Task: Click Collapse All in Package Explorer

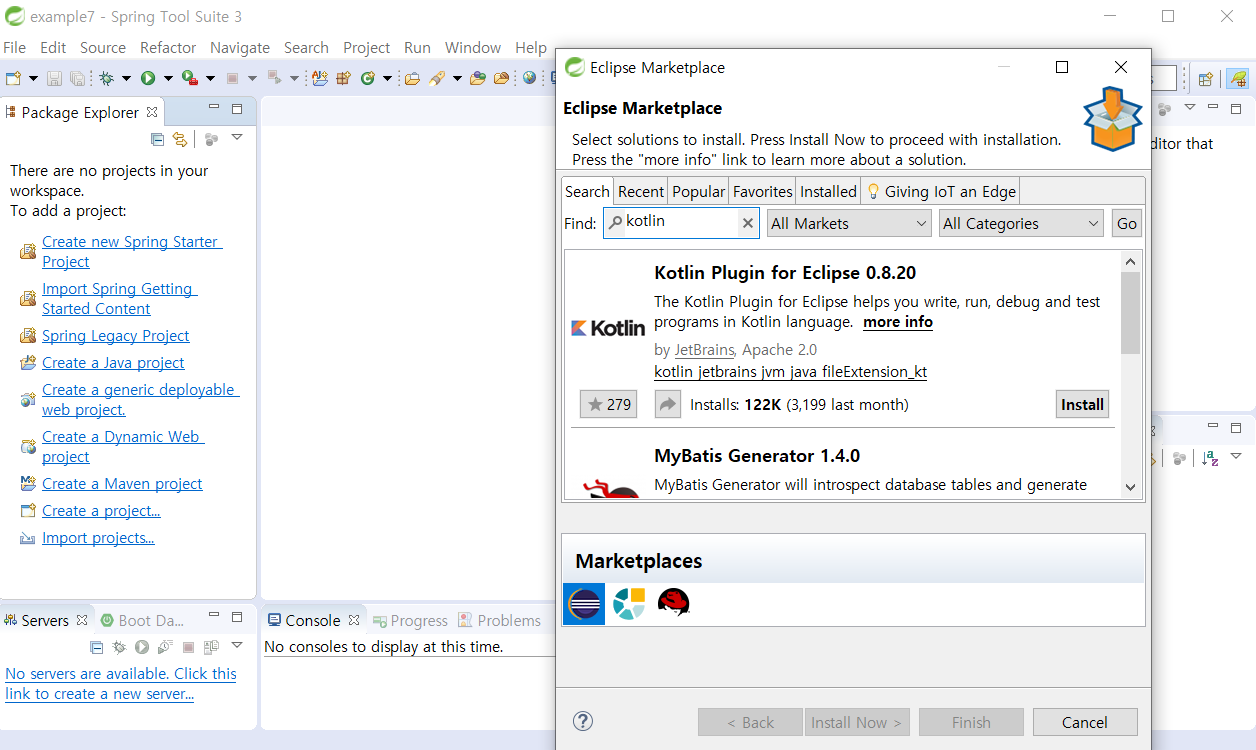Action: (158, 139)
